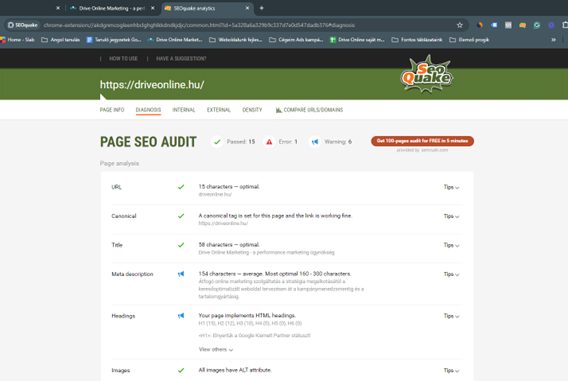Click the canonical URL https://driveonline.hu/ text

(223, 223)
